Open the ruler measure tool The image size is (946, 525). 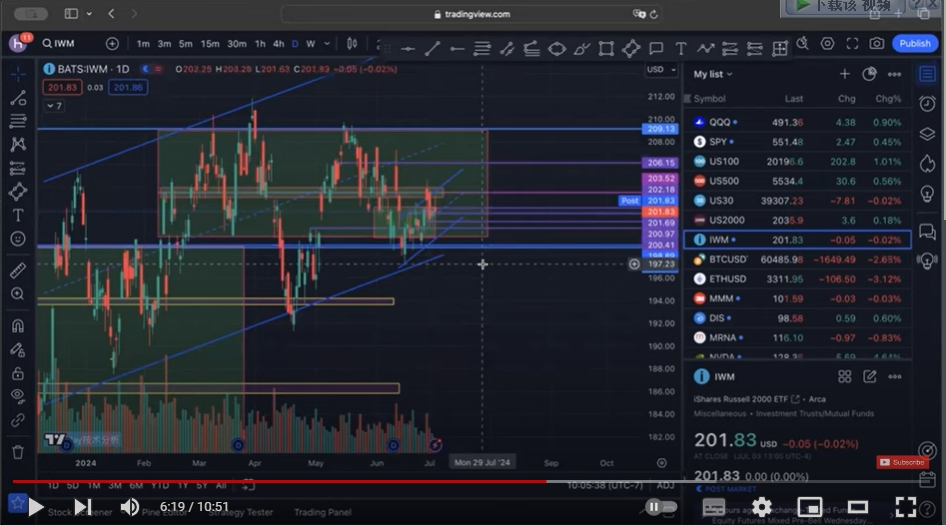click(x=18, y=270)
